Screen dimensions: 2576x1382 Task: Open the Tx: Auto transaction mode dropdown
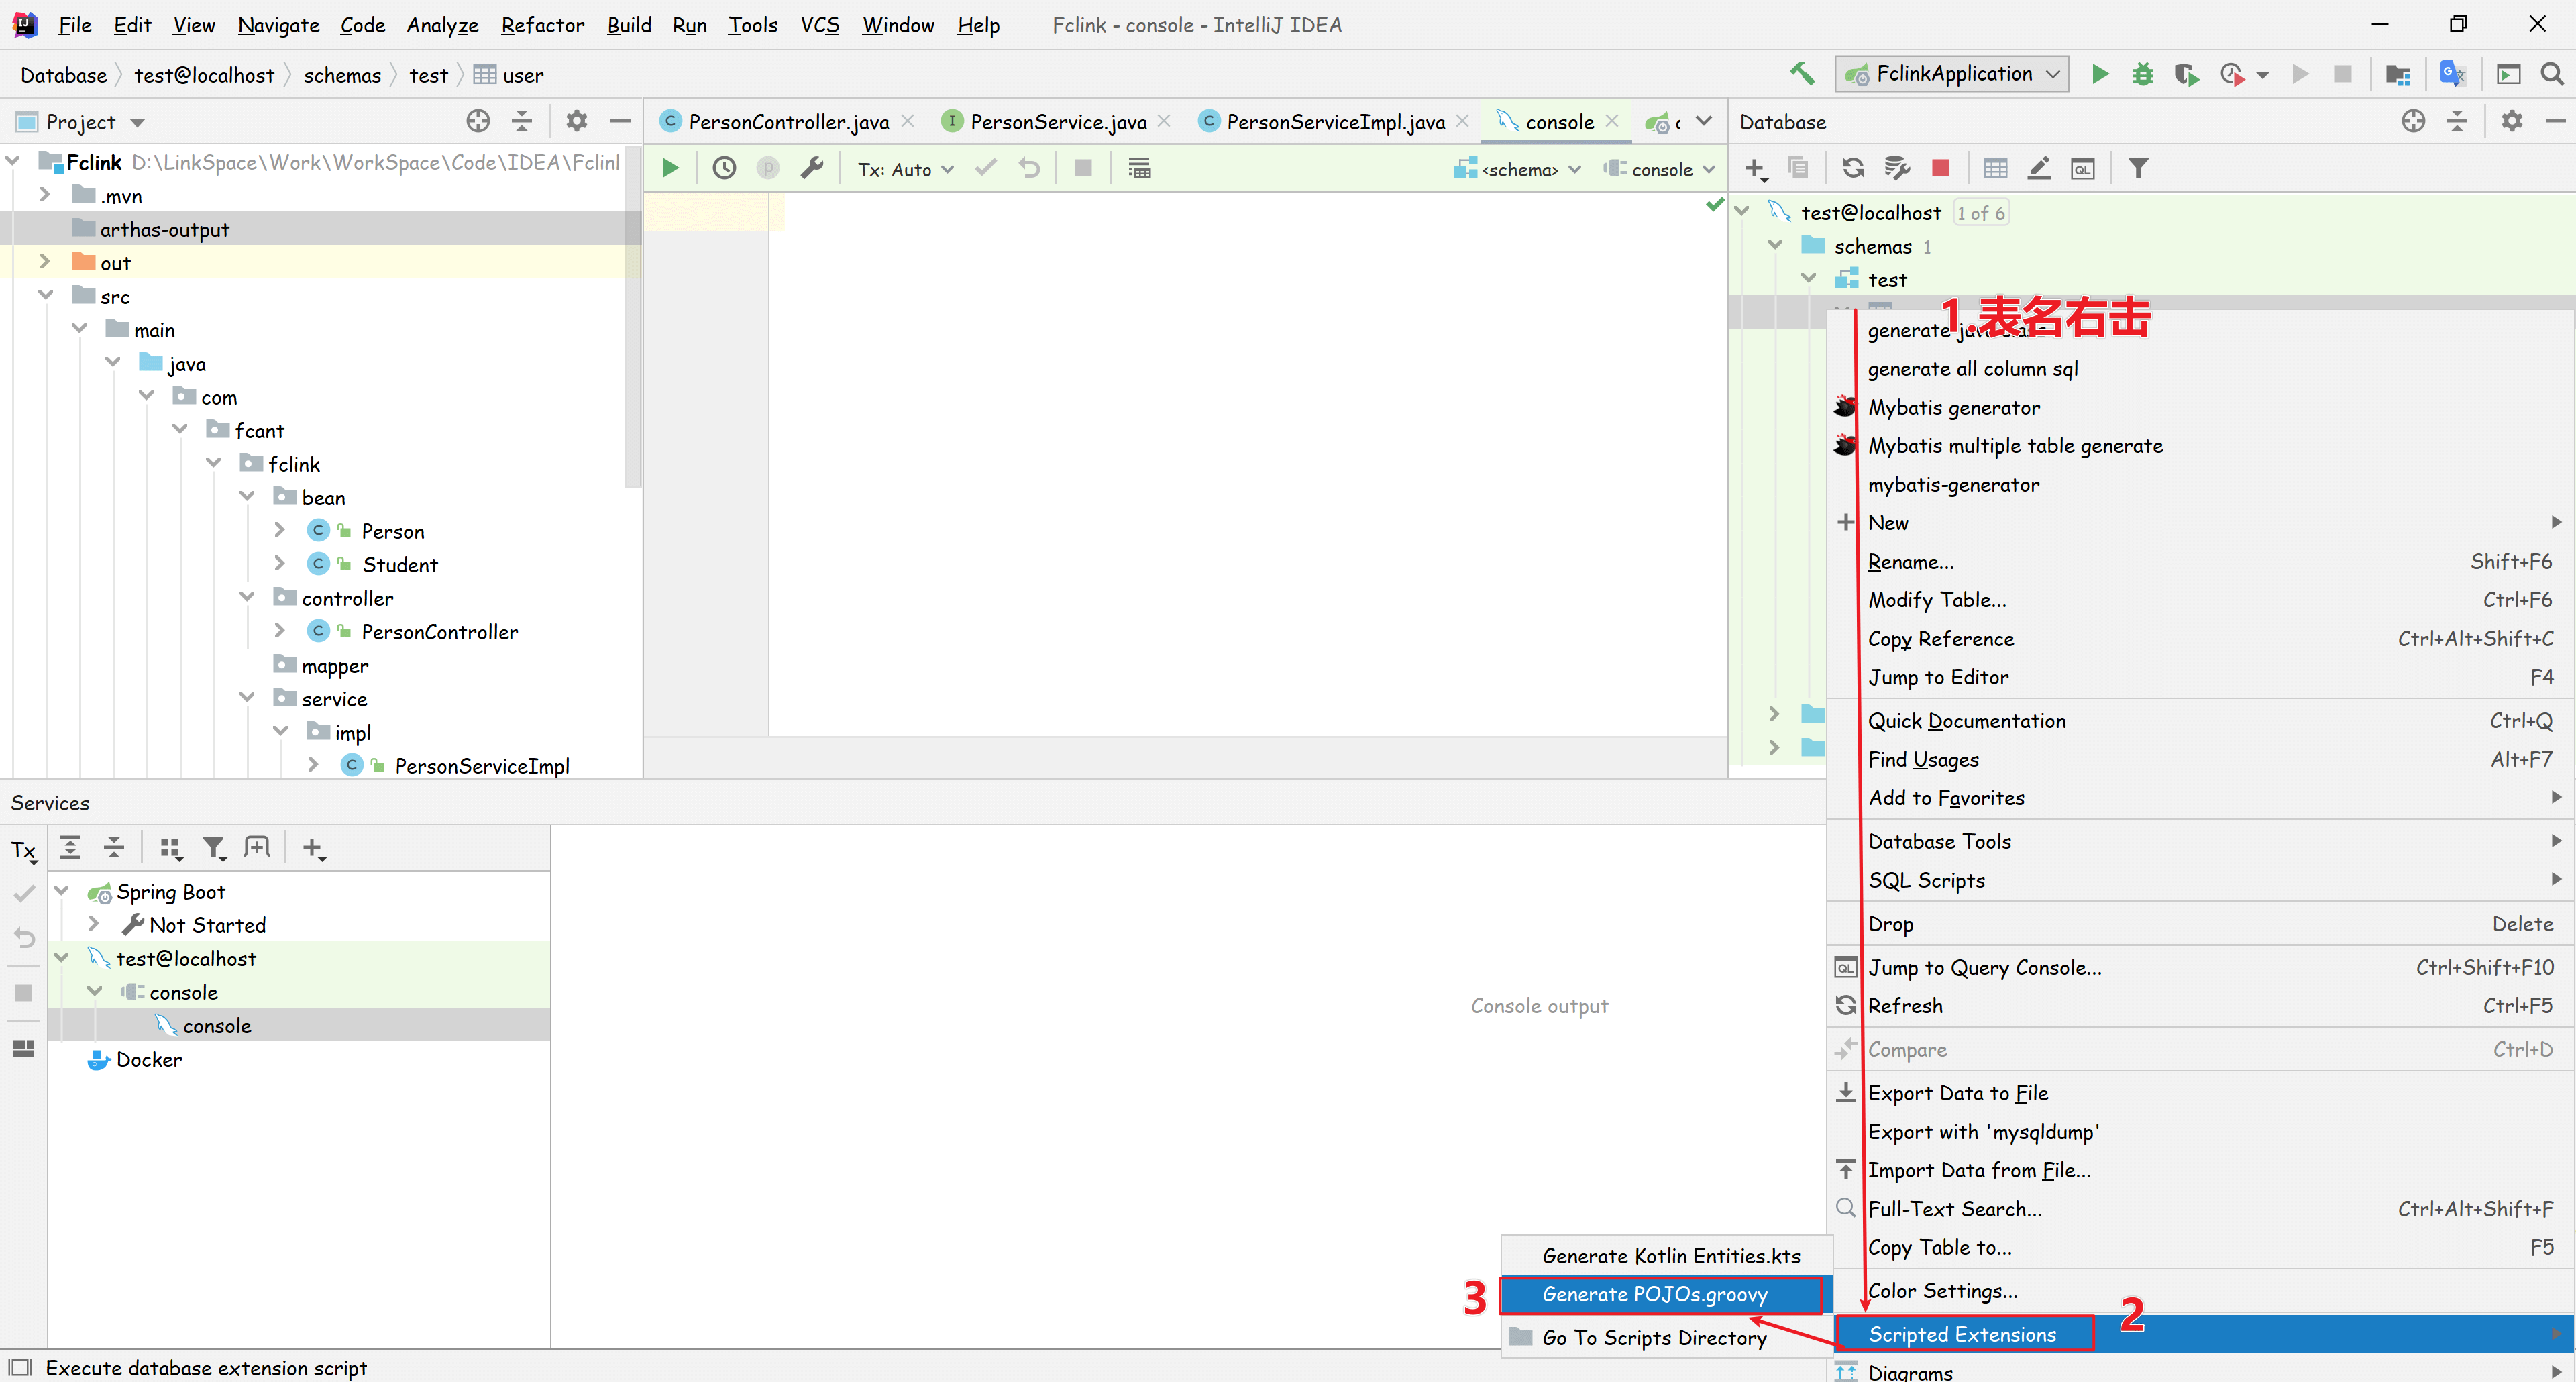click(905, 170)
